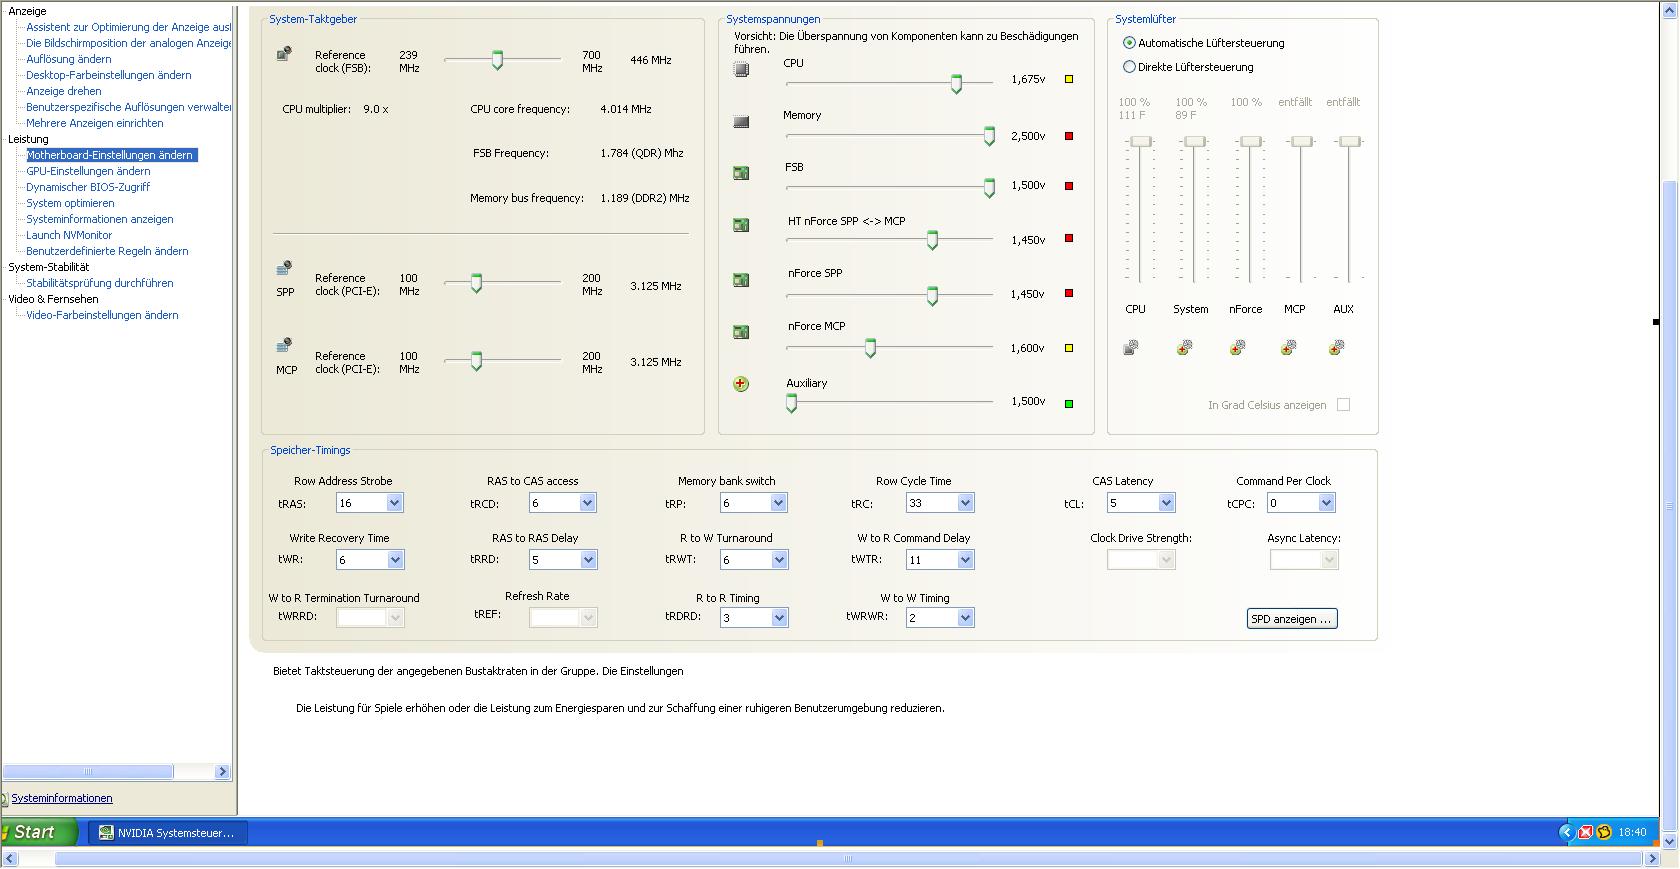Click the nForce MCP voltage icon
This screenshot has width=1680, height=869.
(x=741, y=332)
